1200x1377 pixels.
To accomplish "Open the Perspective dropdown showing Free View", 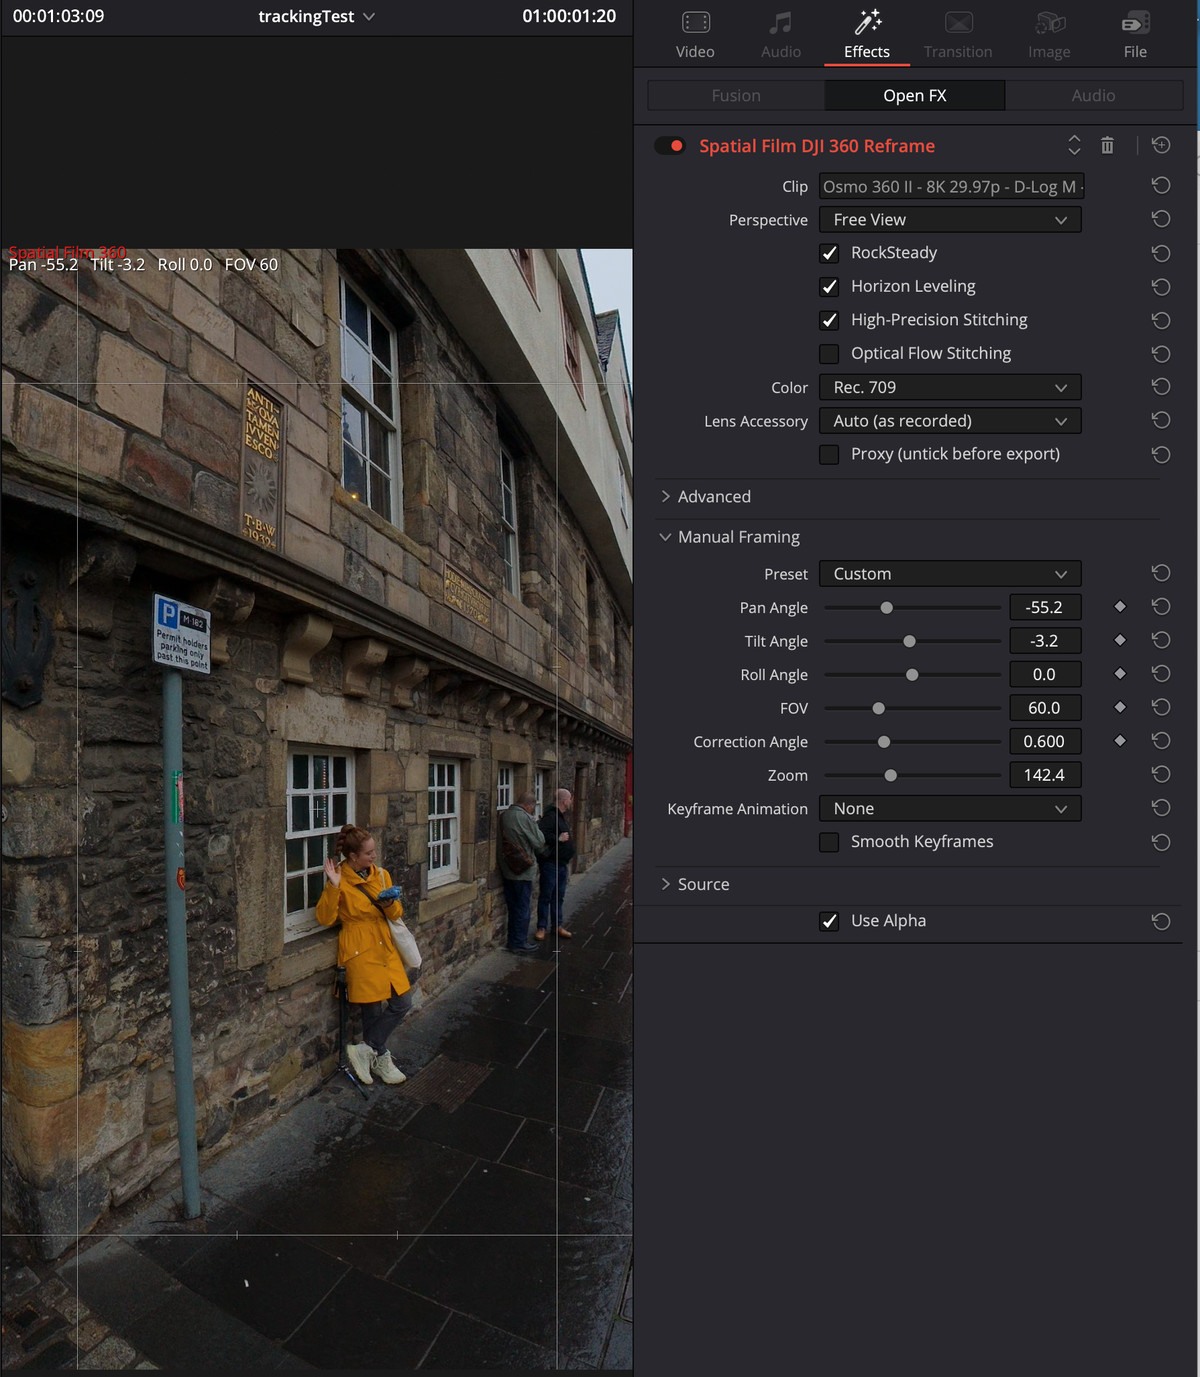I will (x=950, y=219).
